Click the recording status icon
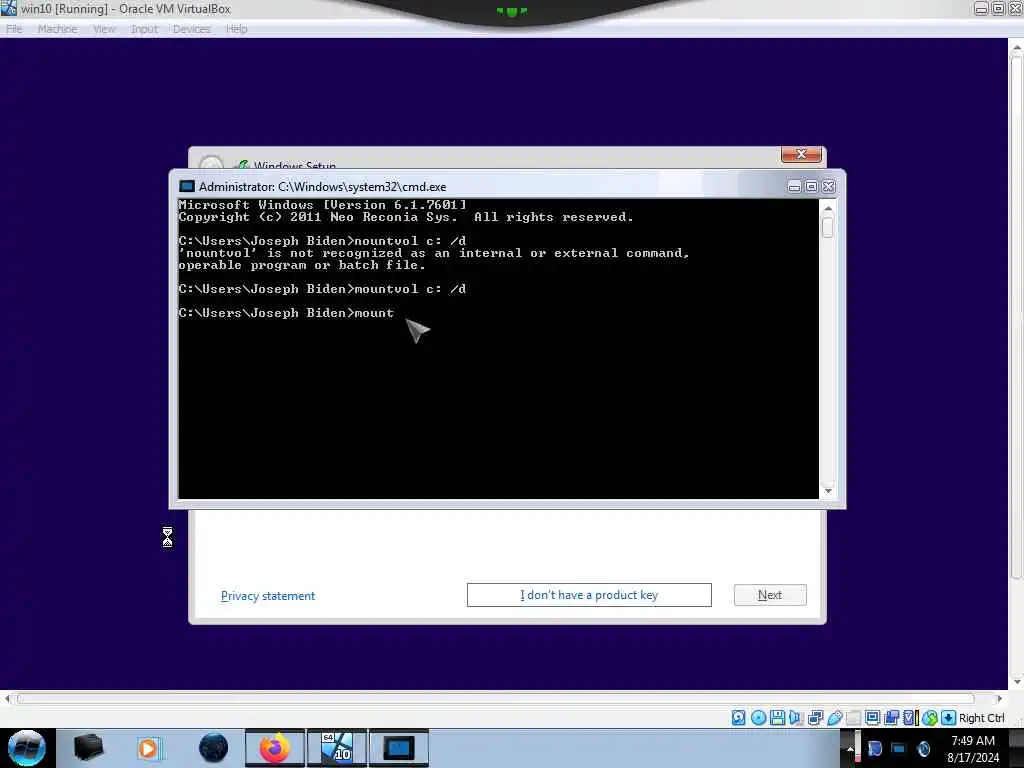Viewport: 1024px width, 768px height. pyautogui.click(x=891, y=718)
